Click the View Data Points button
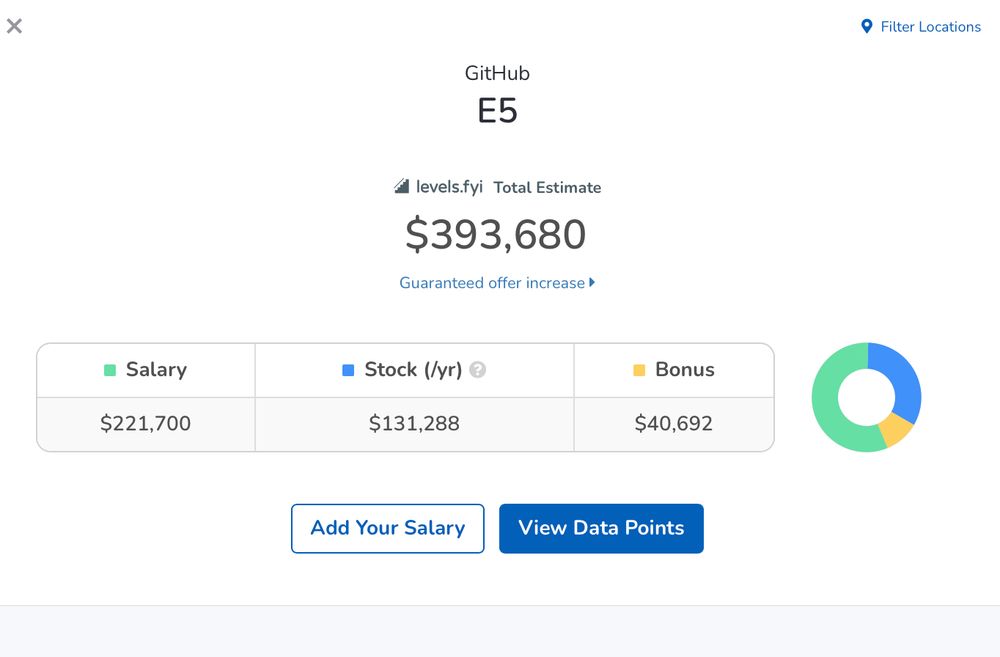This screenshot has width=1000, height=657. point(601,528)
